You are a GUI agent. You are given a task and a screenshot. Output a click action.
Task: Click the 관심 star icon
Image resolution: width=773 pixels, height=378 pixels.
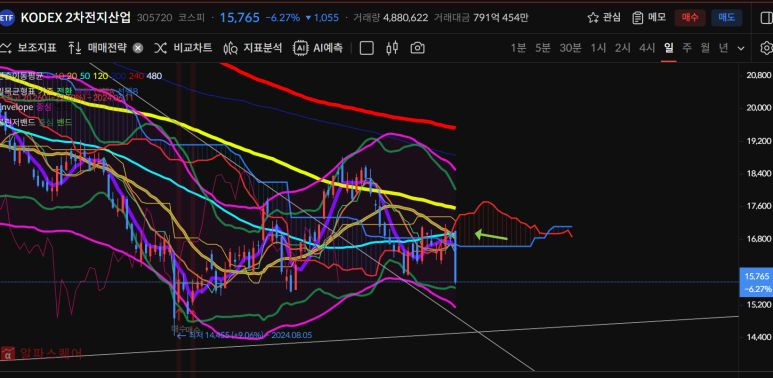(x=593, y=18)
